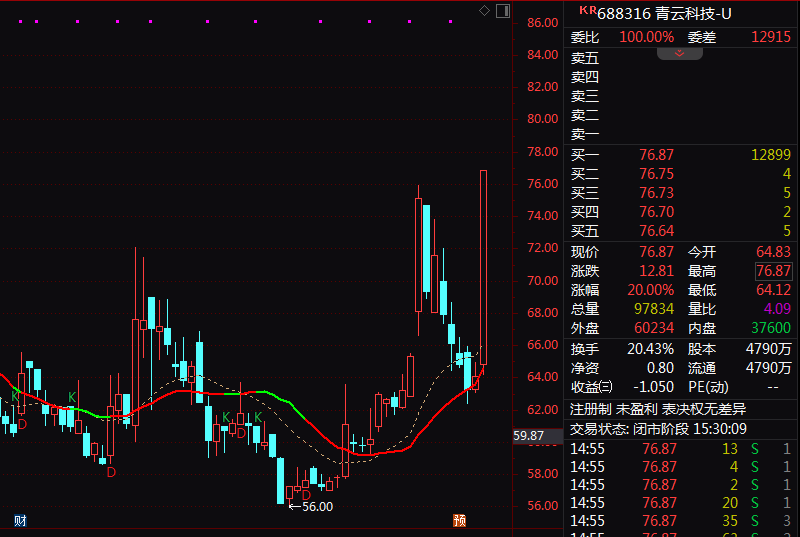Select the trade row with volume 35
This screenshot has width=800, height=537.
pos(682,521)
